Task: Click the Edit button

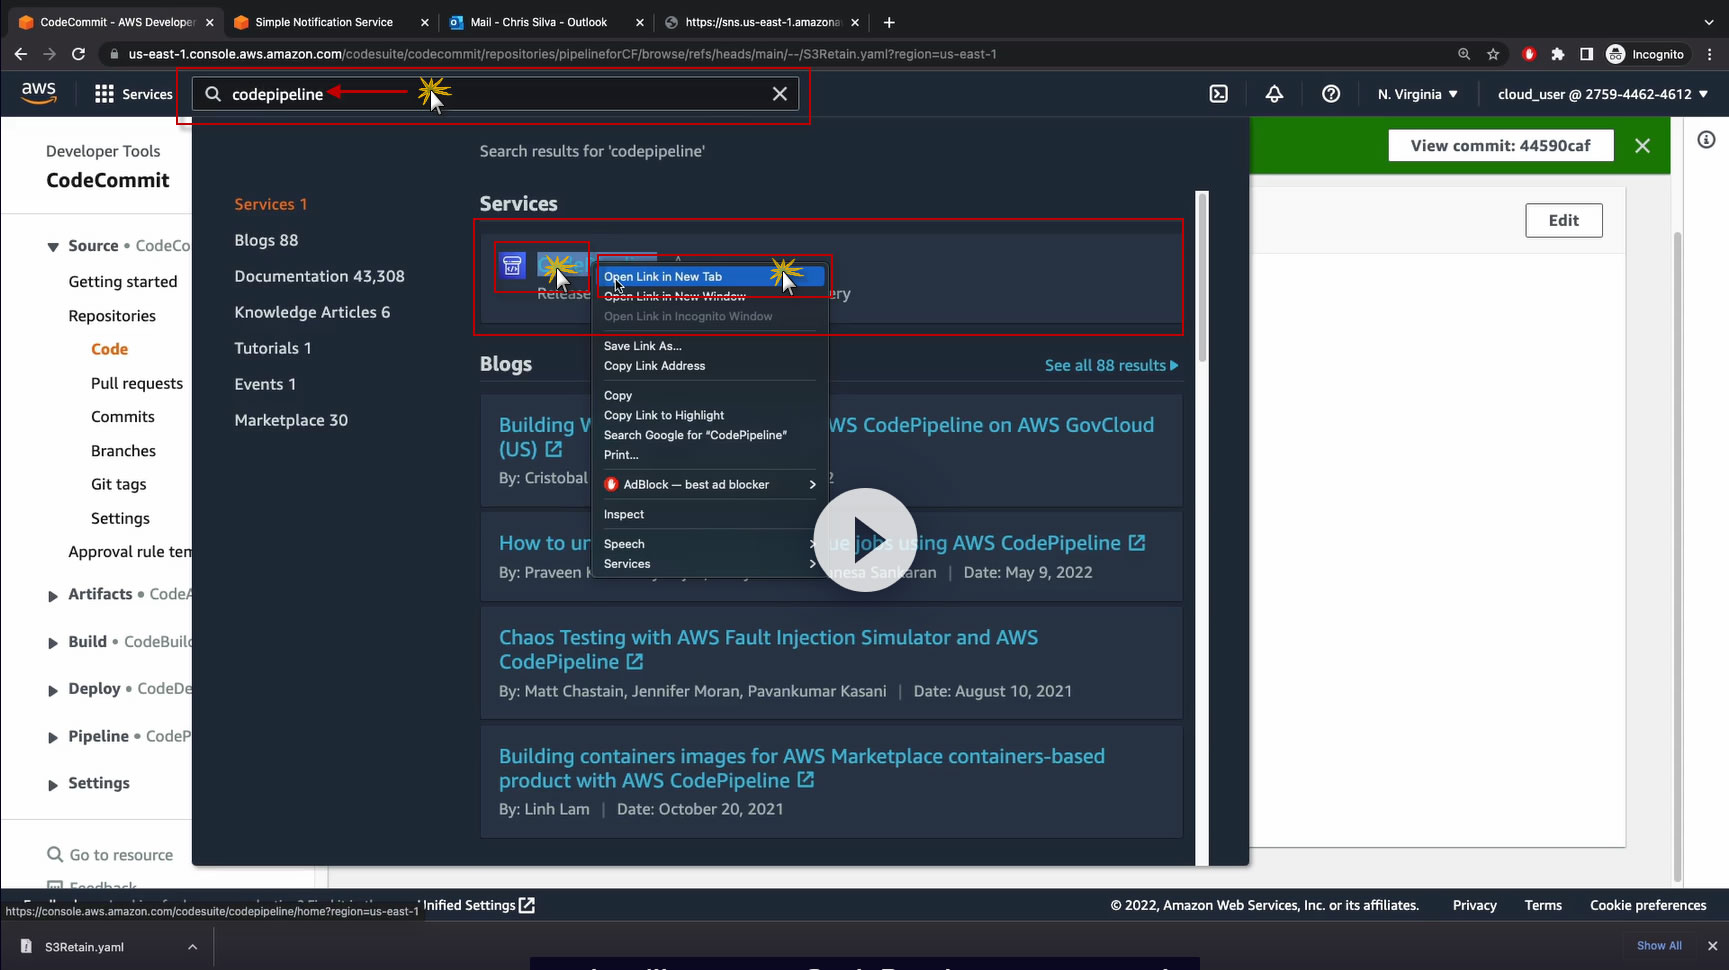Action: (x=1563, y=221)
